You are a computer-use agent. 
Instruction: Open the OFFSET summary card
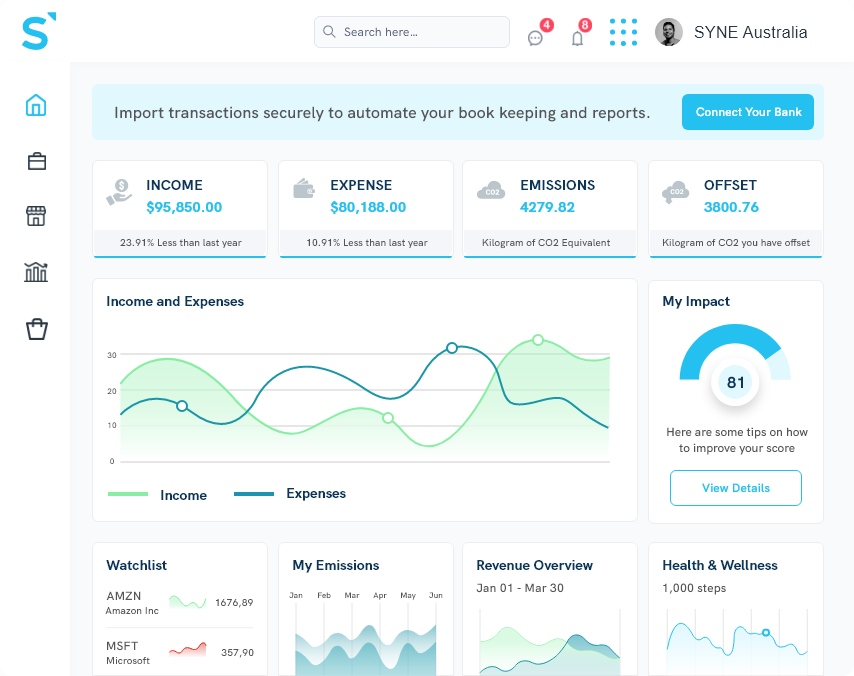click(x=735, y=208)
